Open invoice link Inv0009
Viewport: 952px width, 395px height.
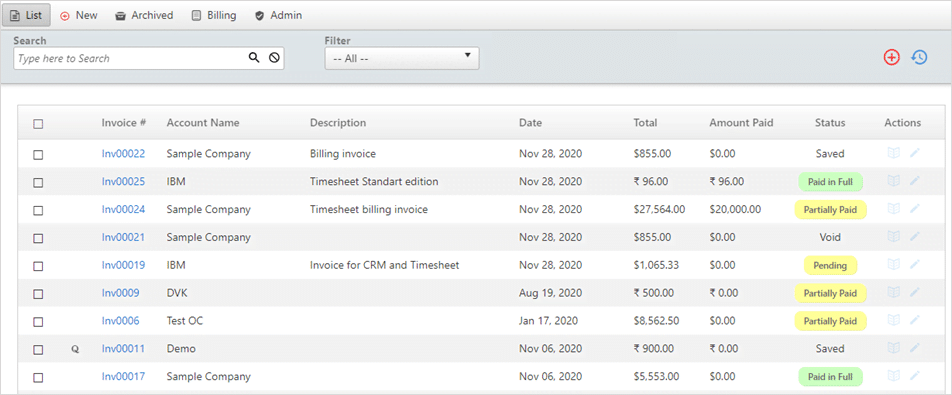[120, 292]
